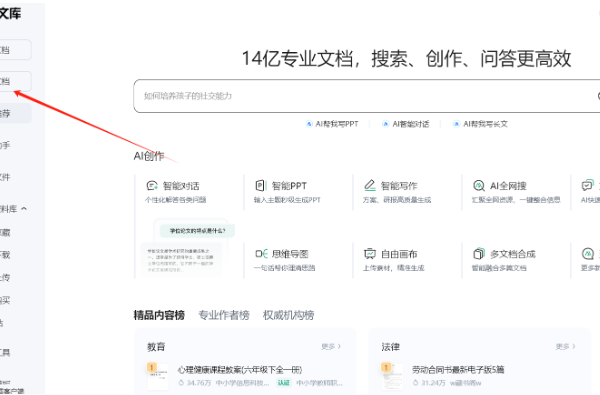600x395 pixels.
Task: Open 助手 in the left sidebar
Action: (x=5, y=145)
